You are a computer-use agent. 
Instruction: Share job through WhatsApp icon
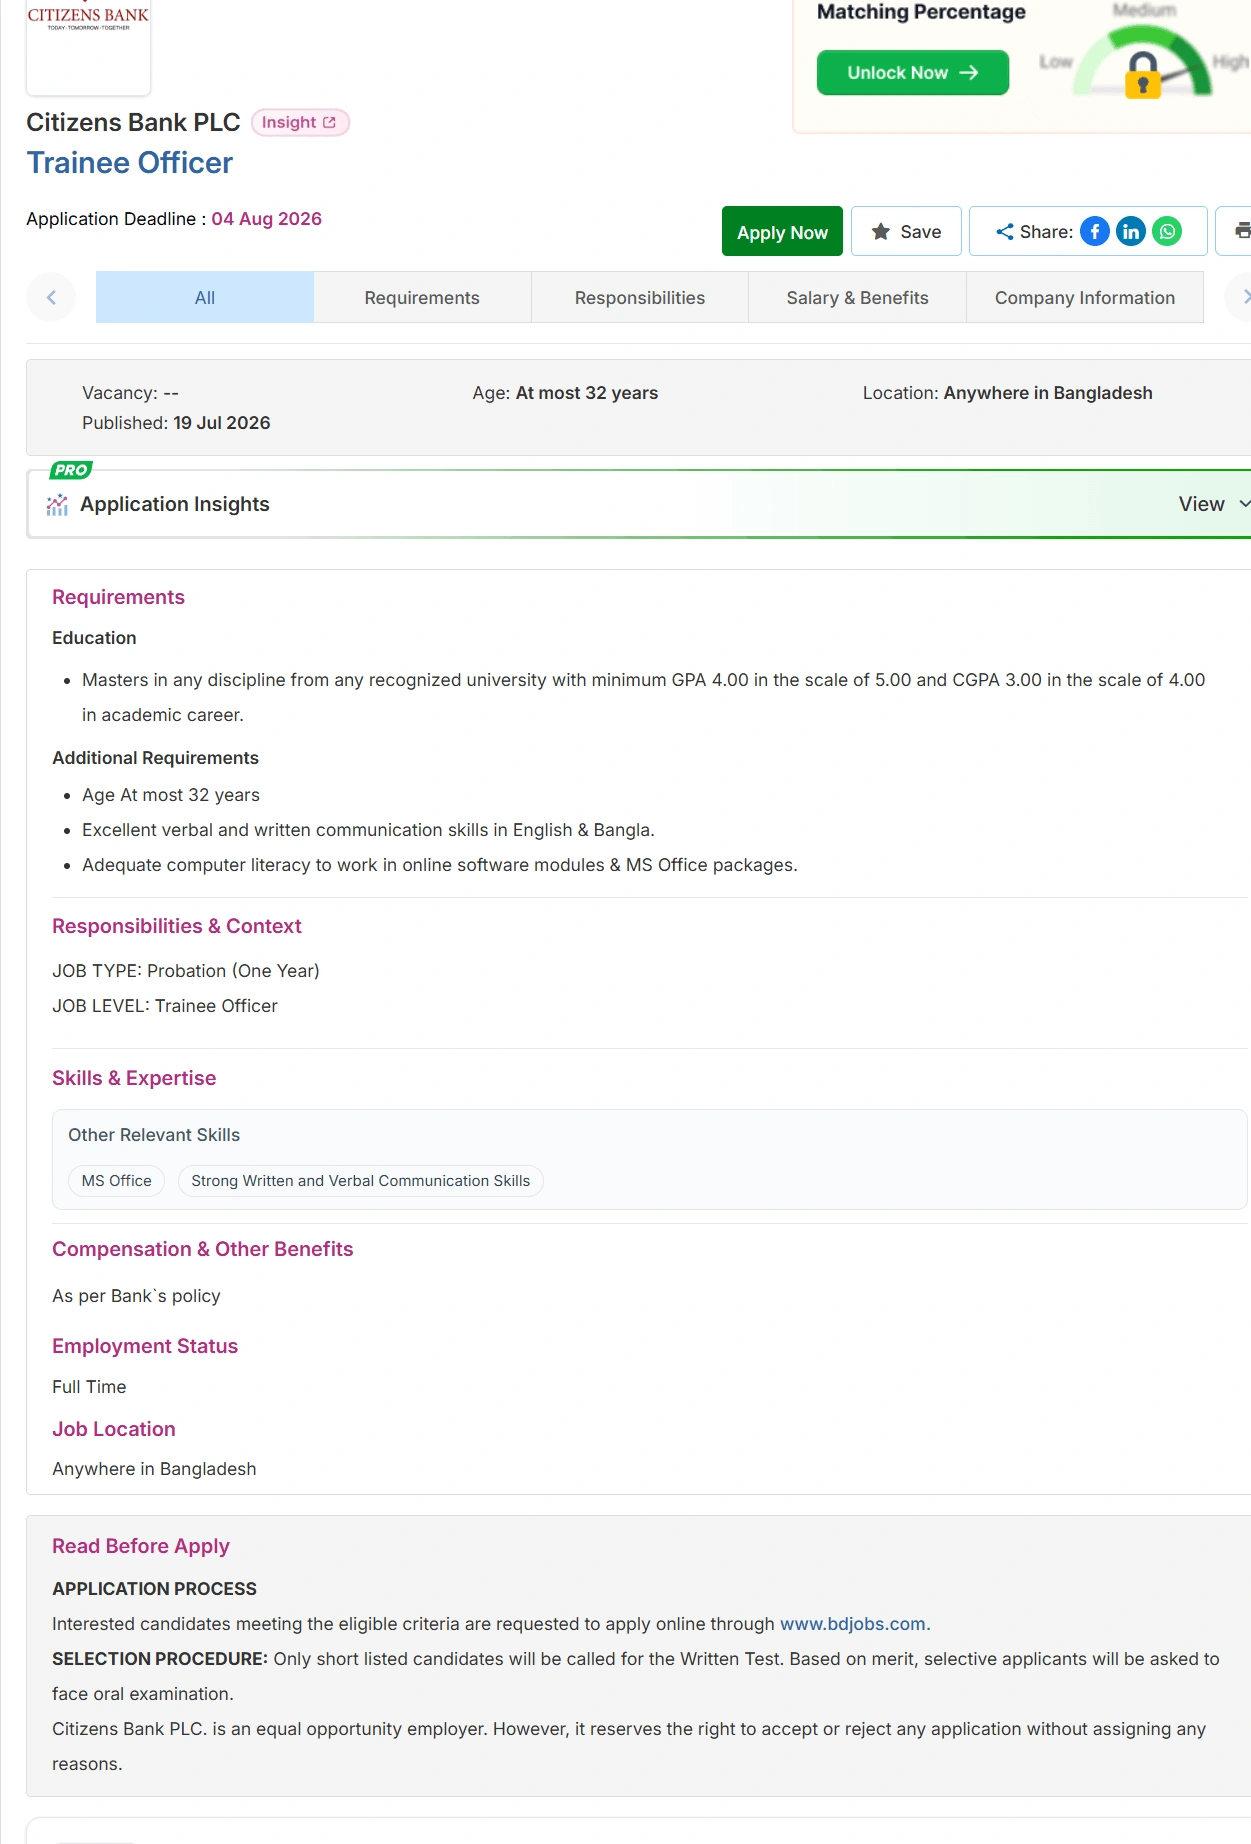1167,232
